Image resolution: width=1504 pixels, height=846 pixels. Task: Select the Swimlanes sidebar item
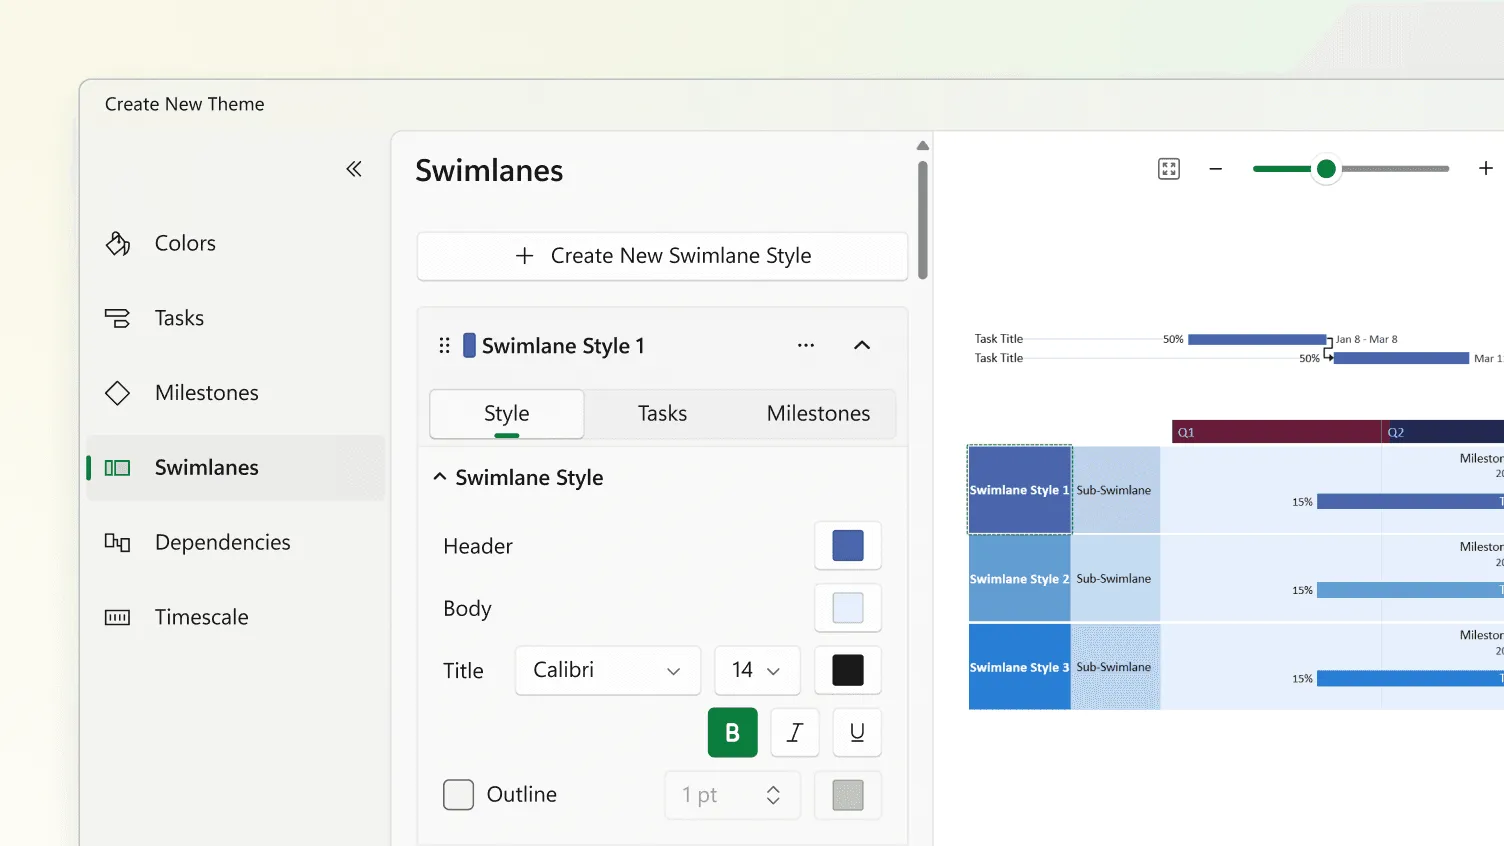pyautogui.click(x=236, y=468)
